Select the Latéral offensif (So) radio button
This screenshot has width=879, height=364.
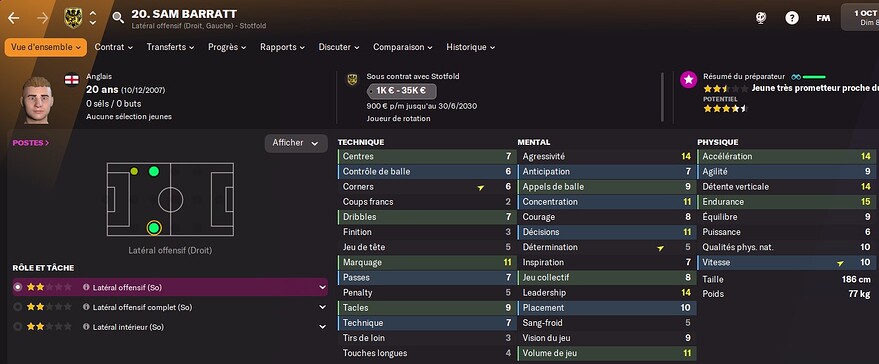point(18,287)
